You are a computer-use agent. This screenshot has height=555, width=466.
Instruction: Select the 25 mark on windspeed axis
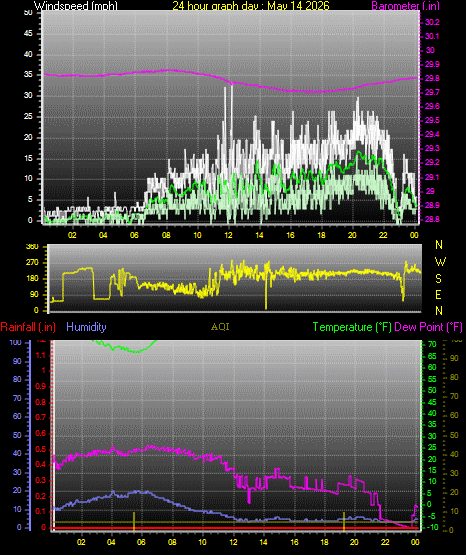pos(28,116)
